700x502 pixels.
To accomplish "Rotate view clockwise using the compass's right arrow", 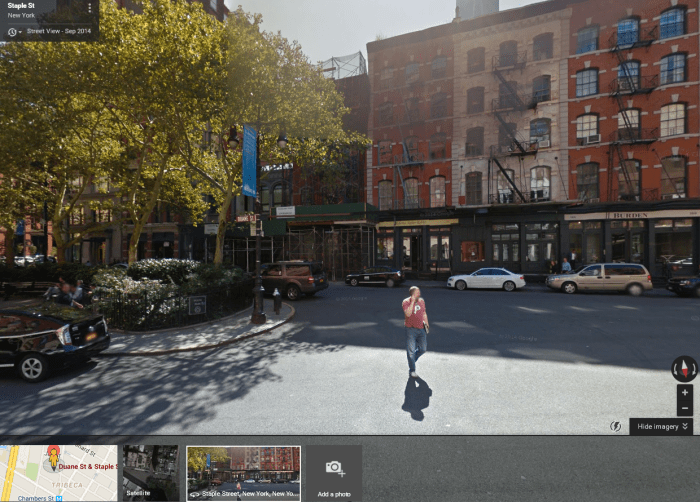I will [694, 367].
